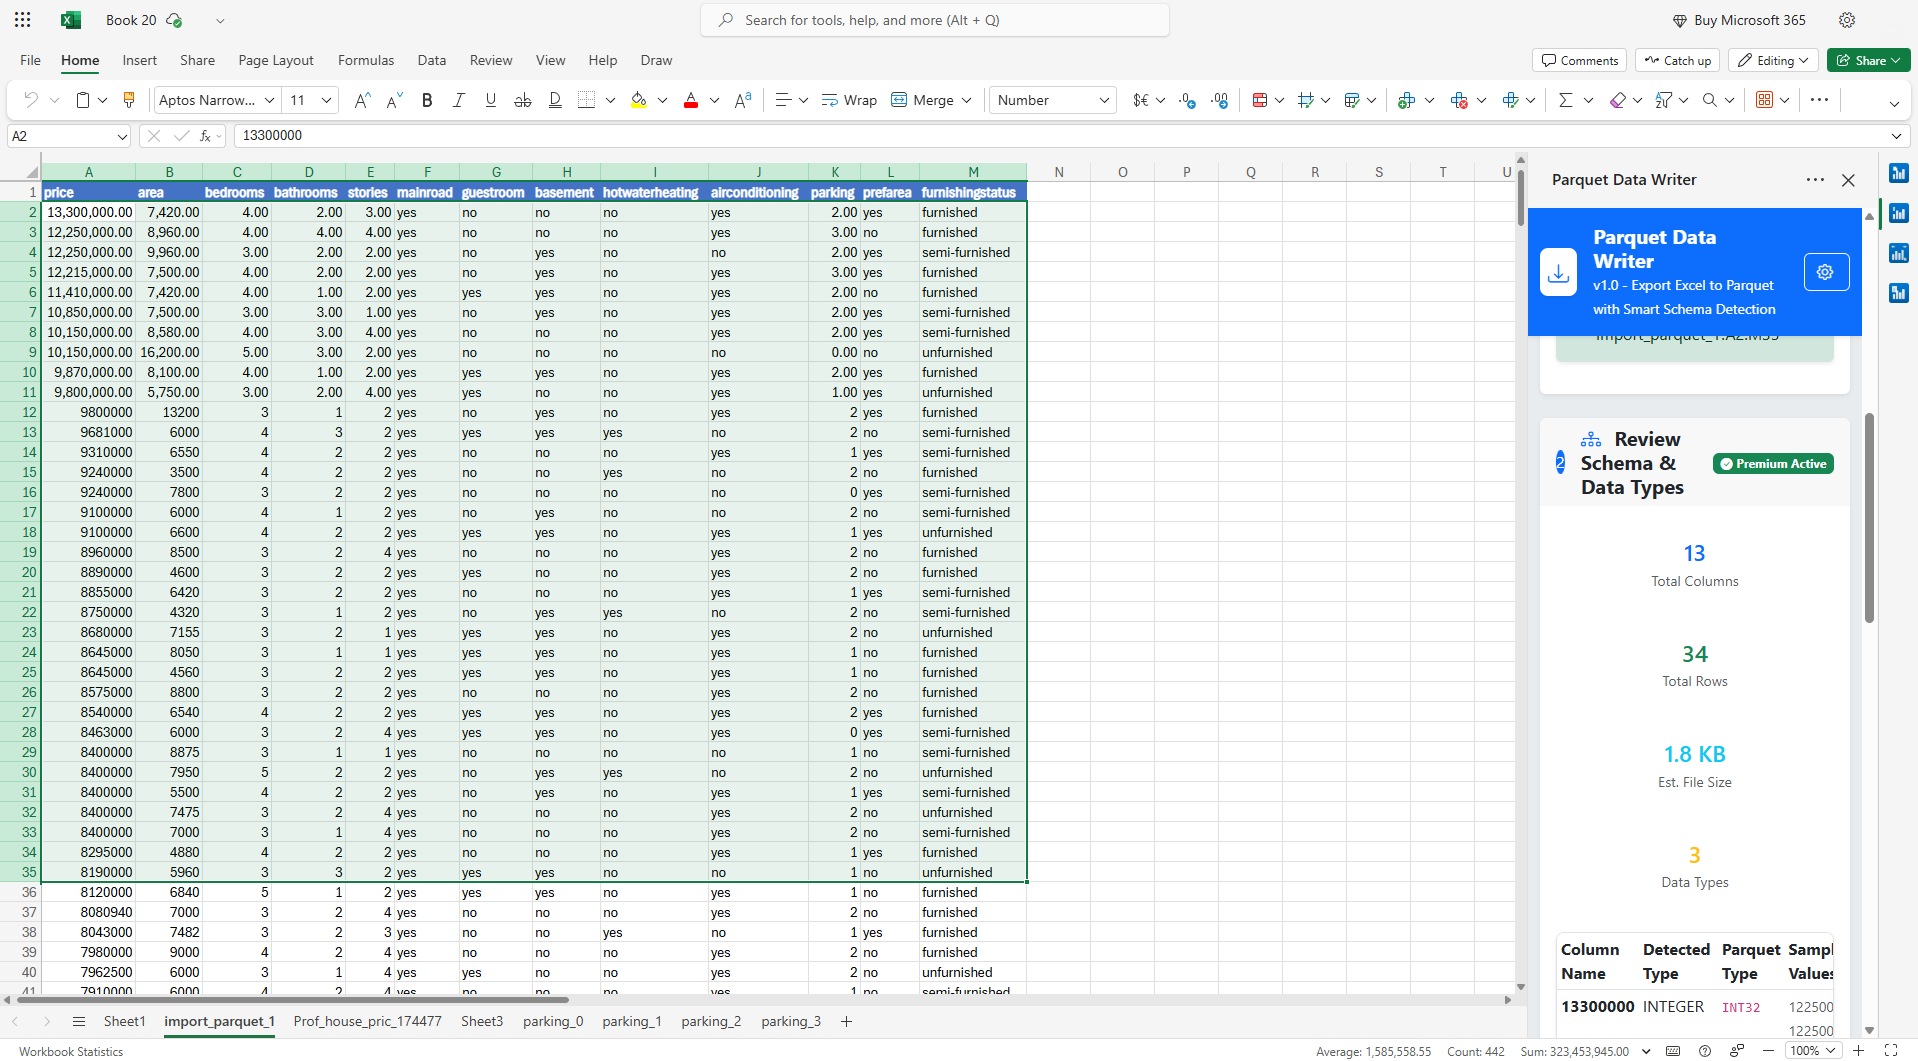Open the font color dropdown arrow
Viewport: 1918px width, 1061px height.
714,100
